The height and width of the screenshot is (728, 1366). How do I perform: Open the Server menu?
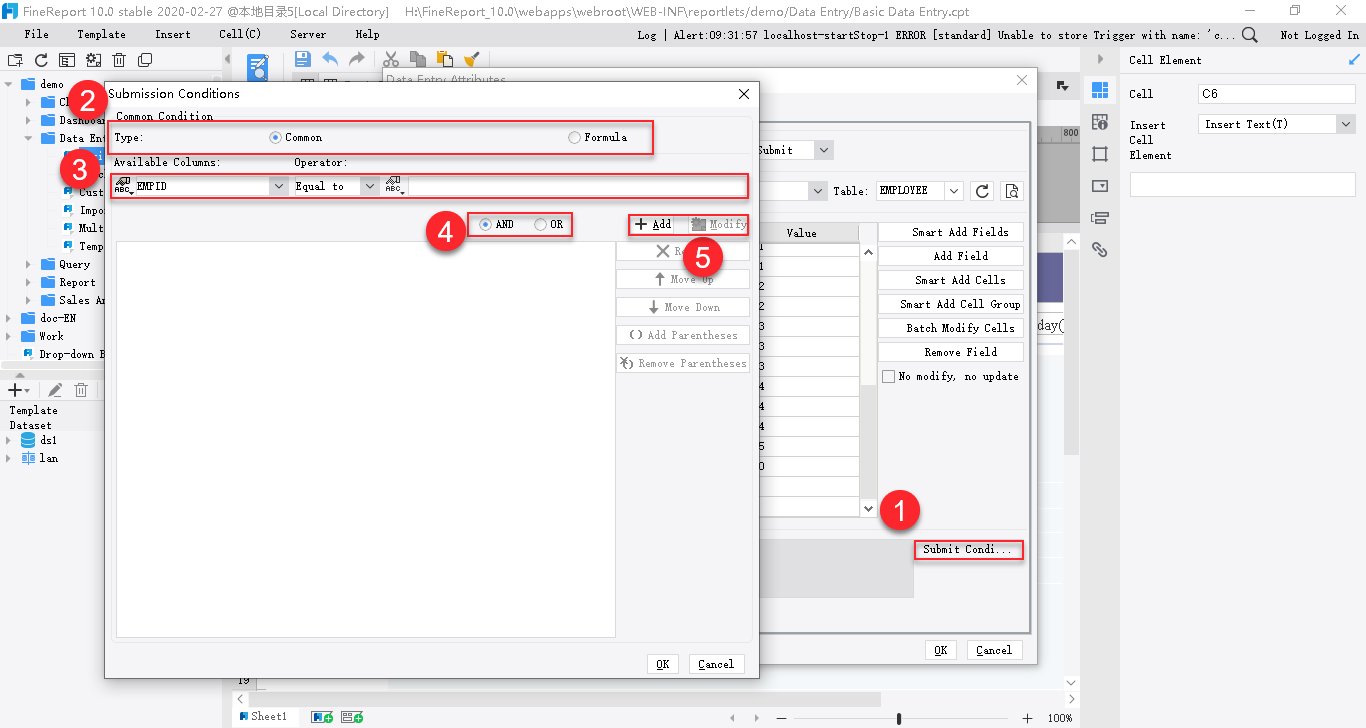point(308,34)
